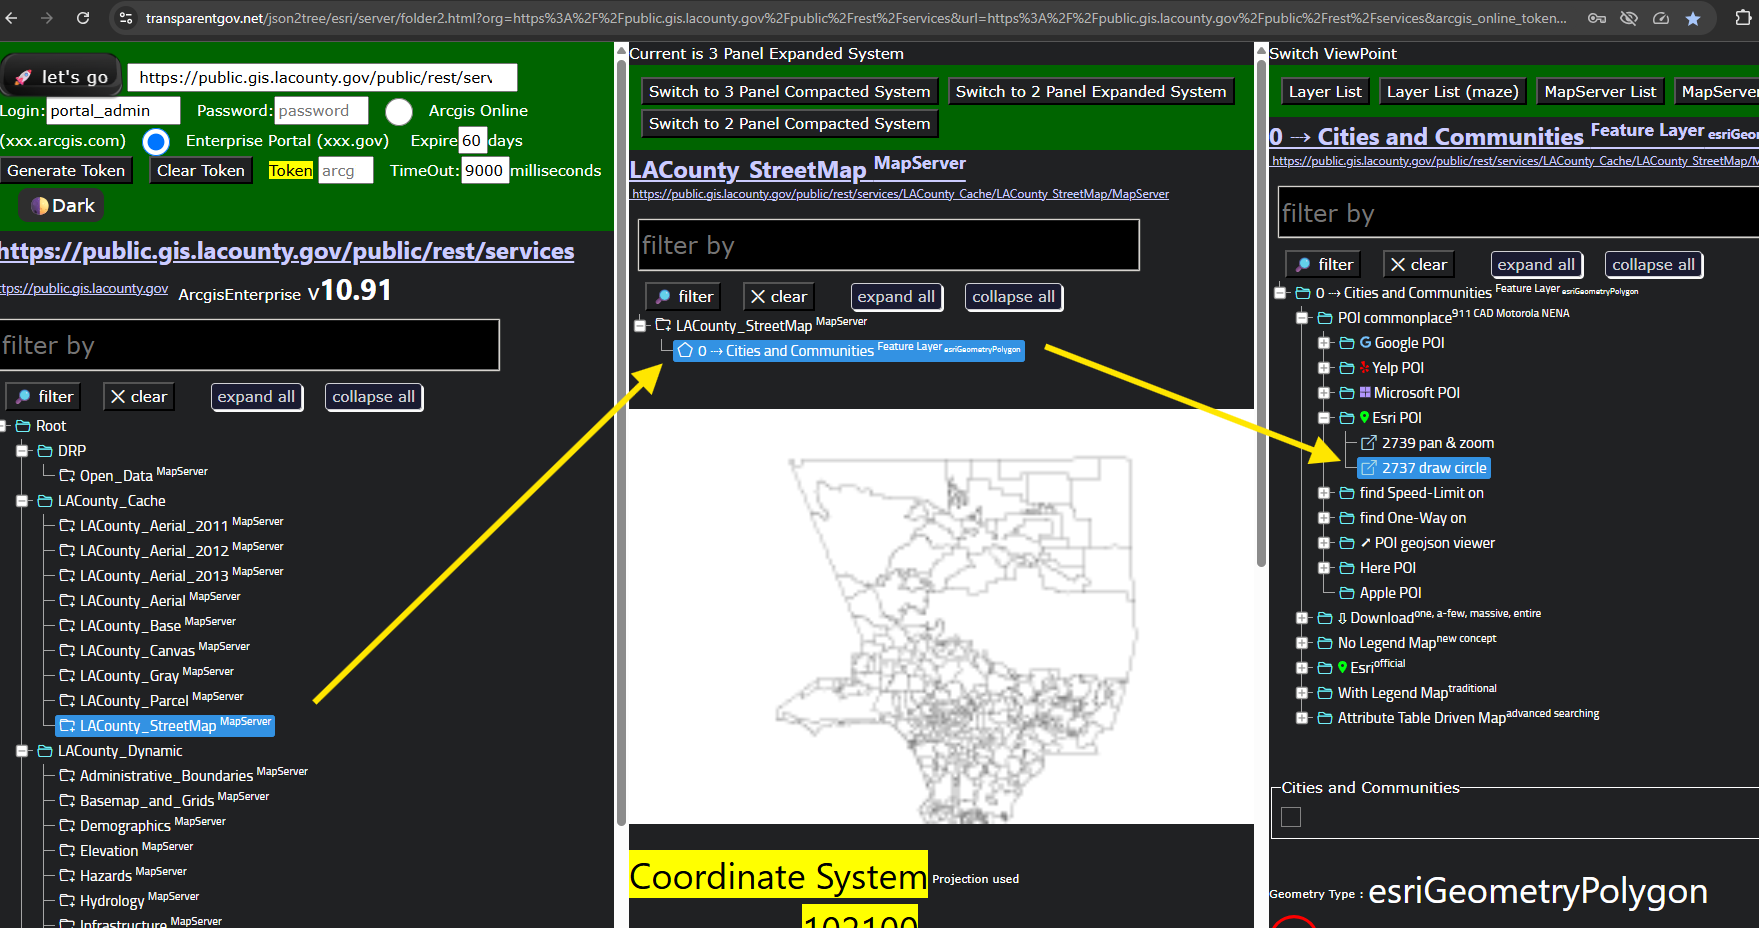
Task: Expand the Download node
Action: click(1302, 618)
